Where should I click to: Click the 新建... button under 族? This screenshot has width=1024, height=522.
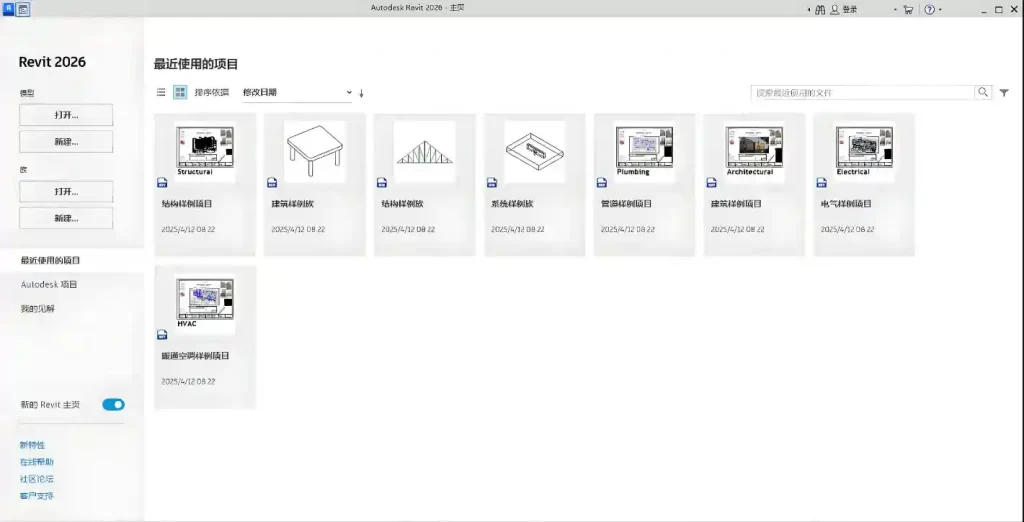(66, 218)
